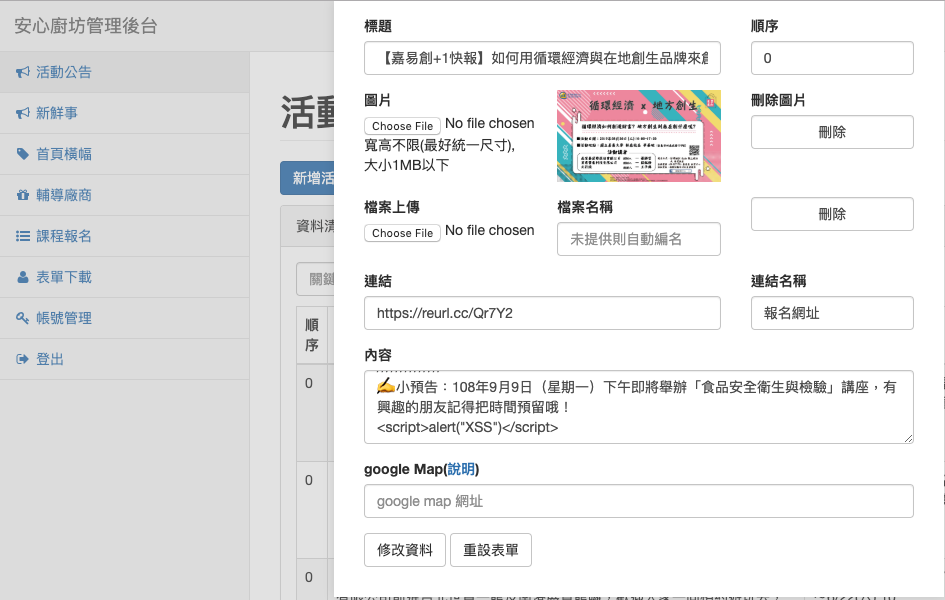Click the 新增活 button behind the dialog
The width and height of the screenshot is (945, 600).
[307, 178]
